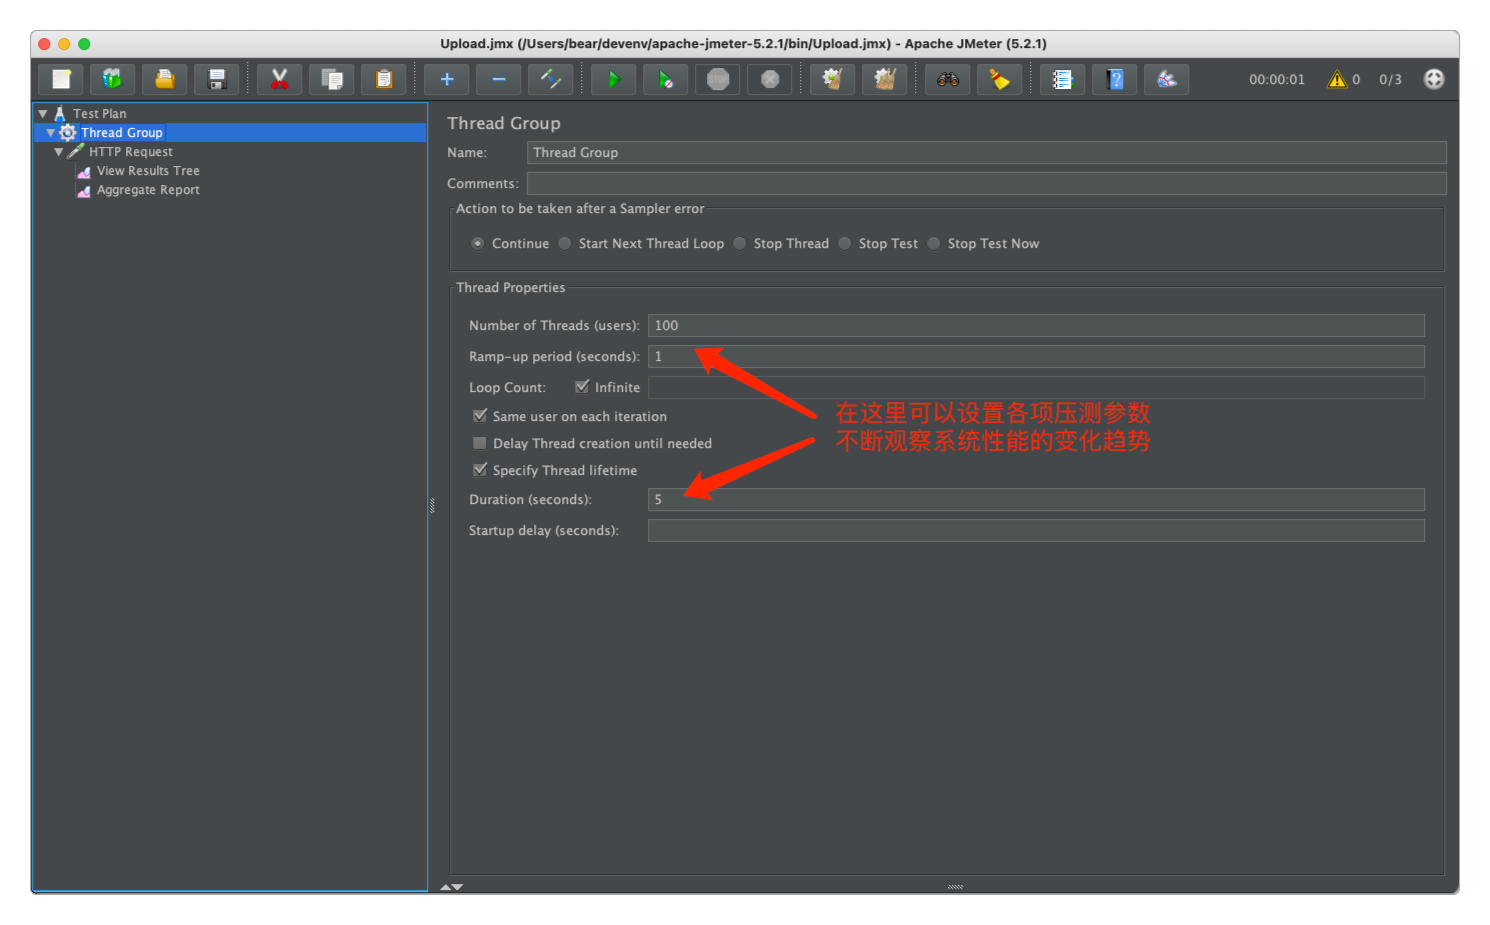Click the Paste clipboard icon

tap(383, 79)
